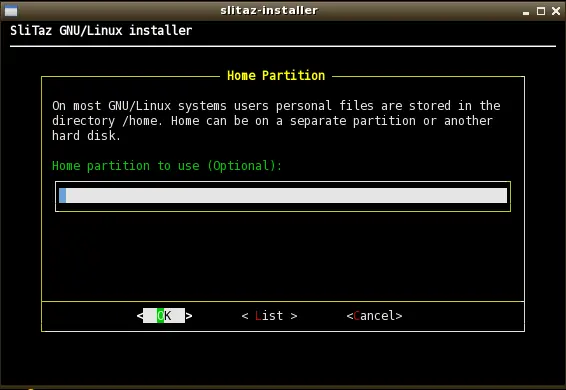Open the slitaz-installer window menu icon
Viewport: 566px width, 390px height.
click(11, 11)
